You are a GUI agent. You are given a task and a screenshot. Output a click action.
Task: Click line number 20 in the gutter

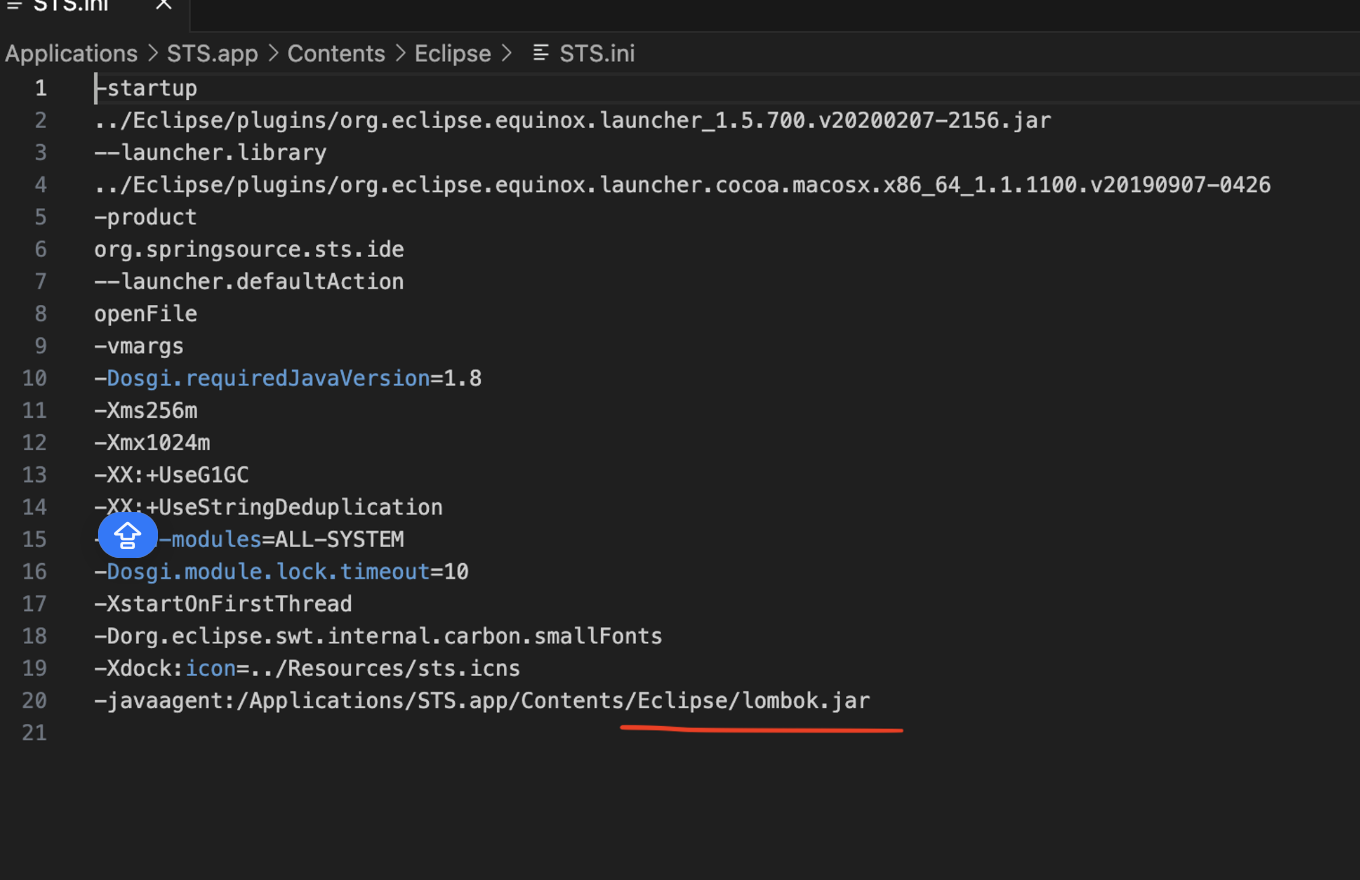(x=35, y=700)
